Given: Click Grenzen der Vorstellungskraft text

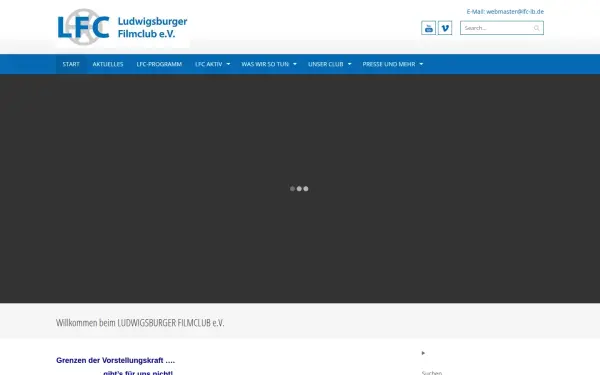Looking at the screenshot, I should [116, 360].
